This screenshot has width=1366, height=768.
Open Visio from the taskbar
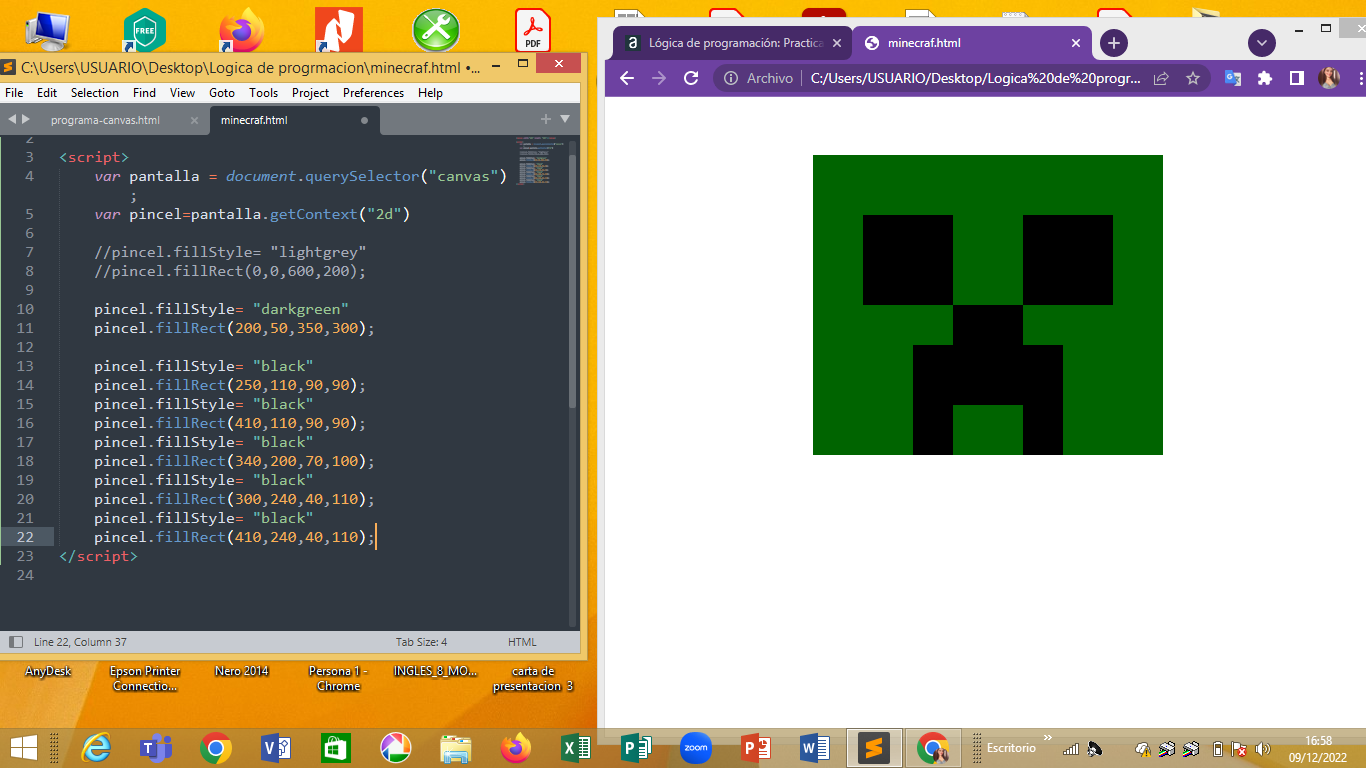[x=275, y=747]
